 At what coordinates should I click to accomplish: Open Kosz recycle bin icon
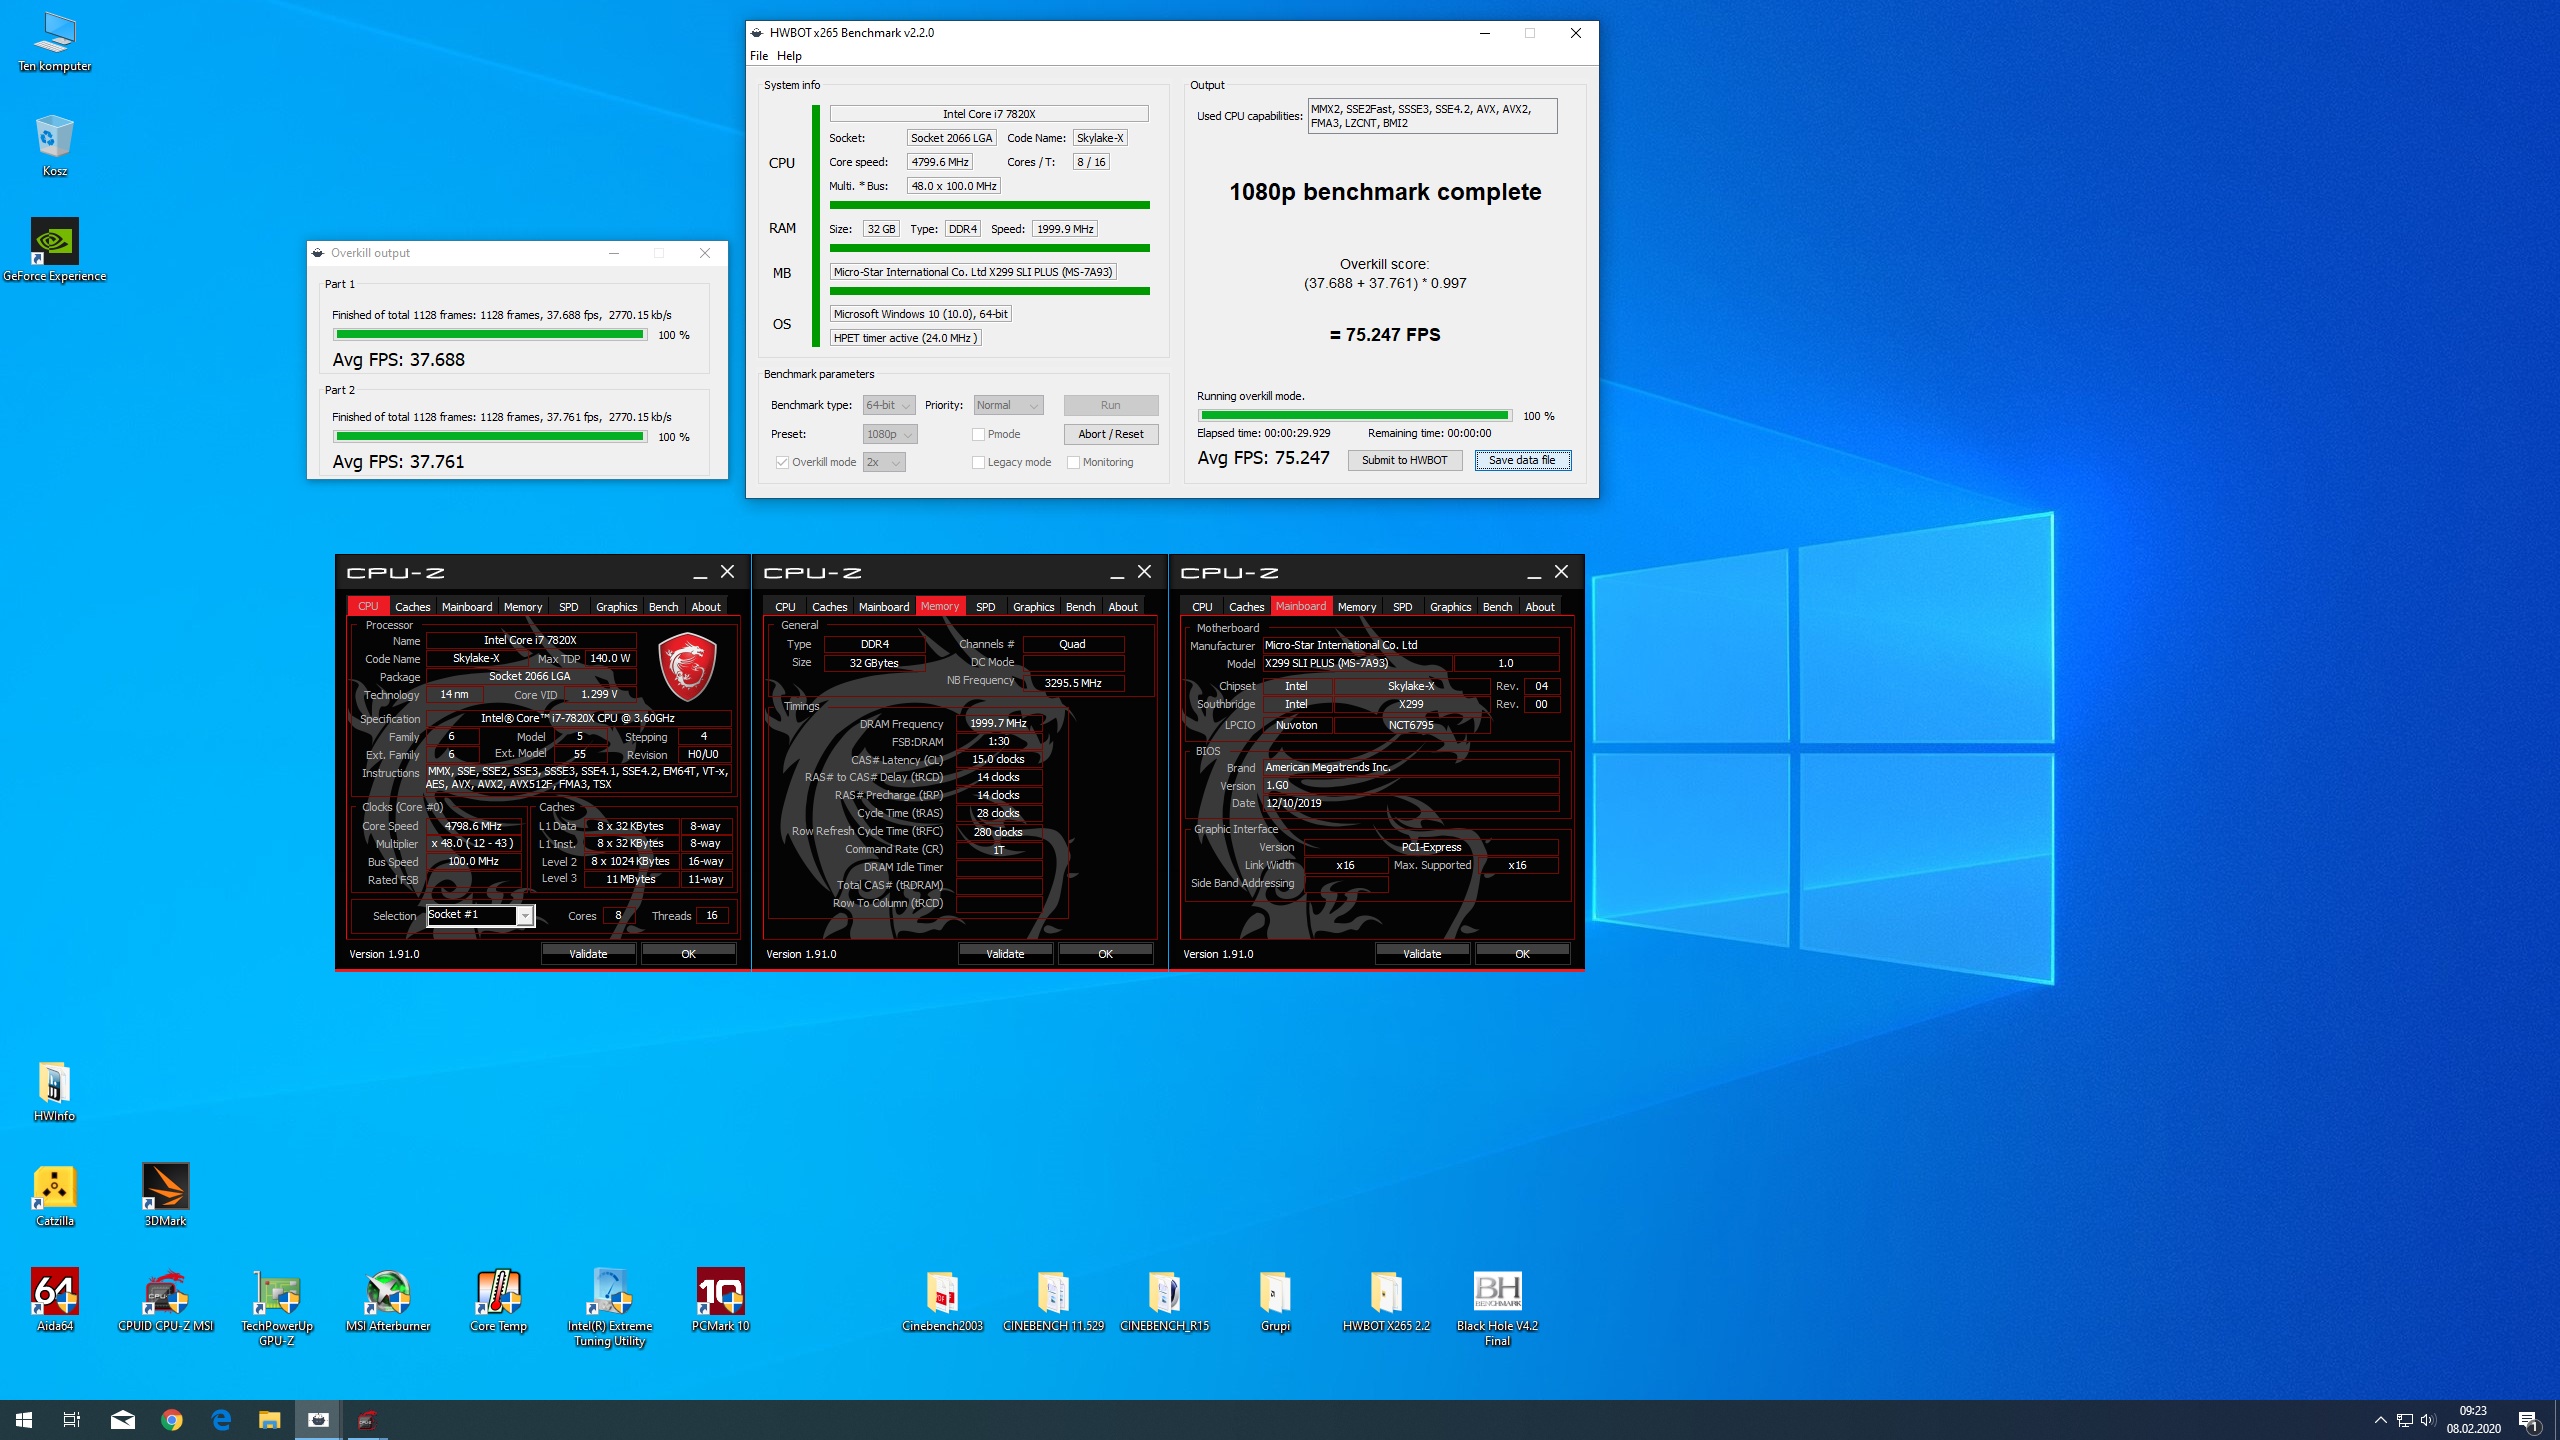(54, 146)
